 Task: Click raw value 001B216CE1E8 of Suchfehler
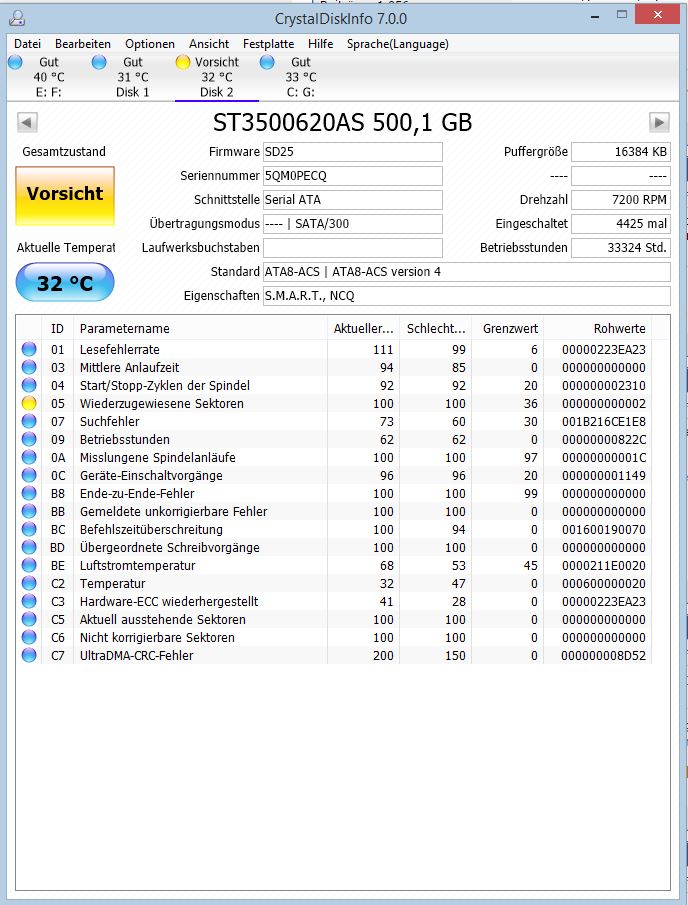604,421
